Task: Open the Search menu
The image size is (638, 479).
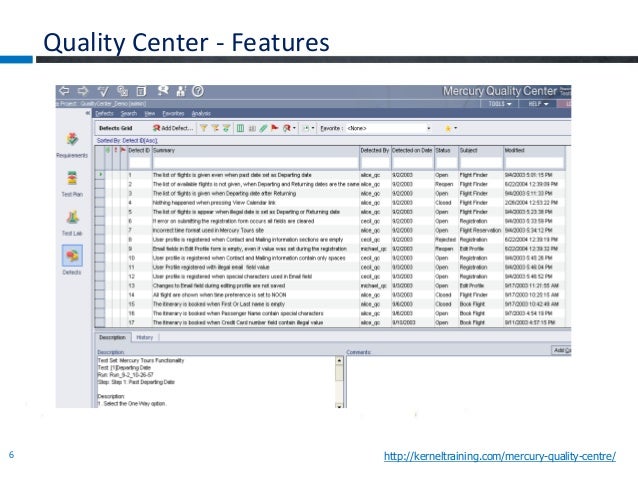Action: 129,114
